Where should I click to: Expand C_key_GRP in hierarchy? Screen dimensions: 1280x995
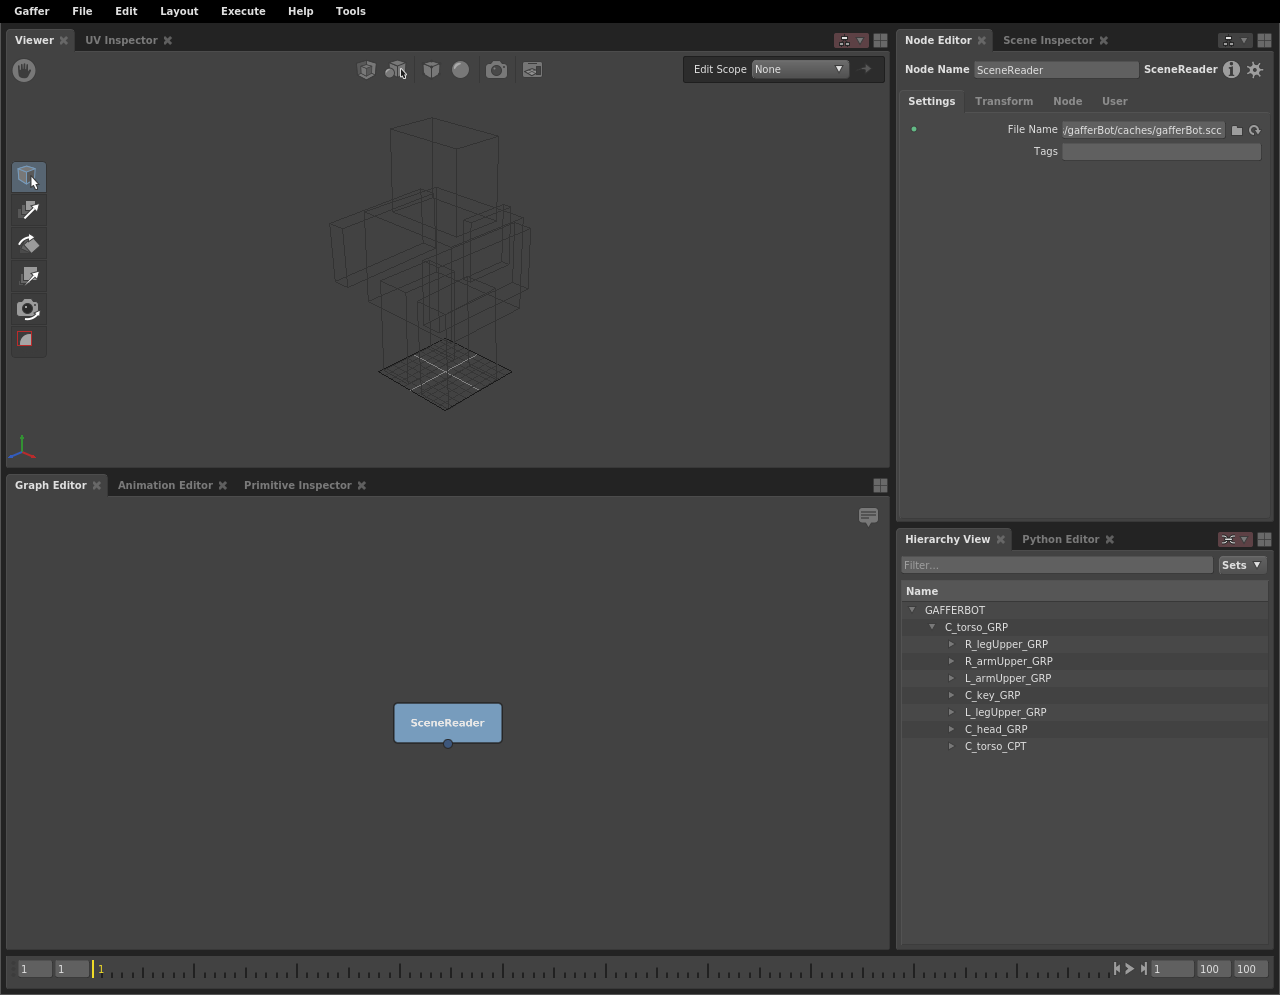click(952, 695)
